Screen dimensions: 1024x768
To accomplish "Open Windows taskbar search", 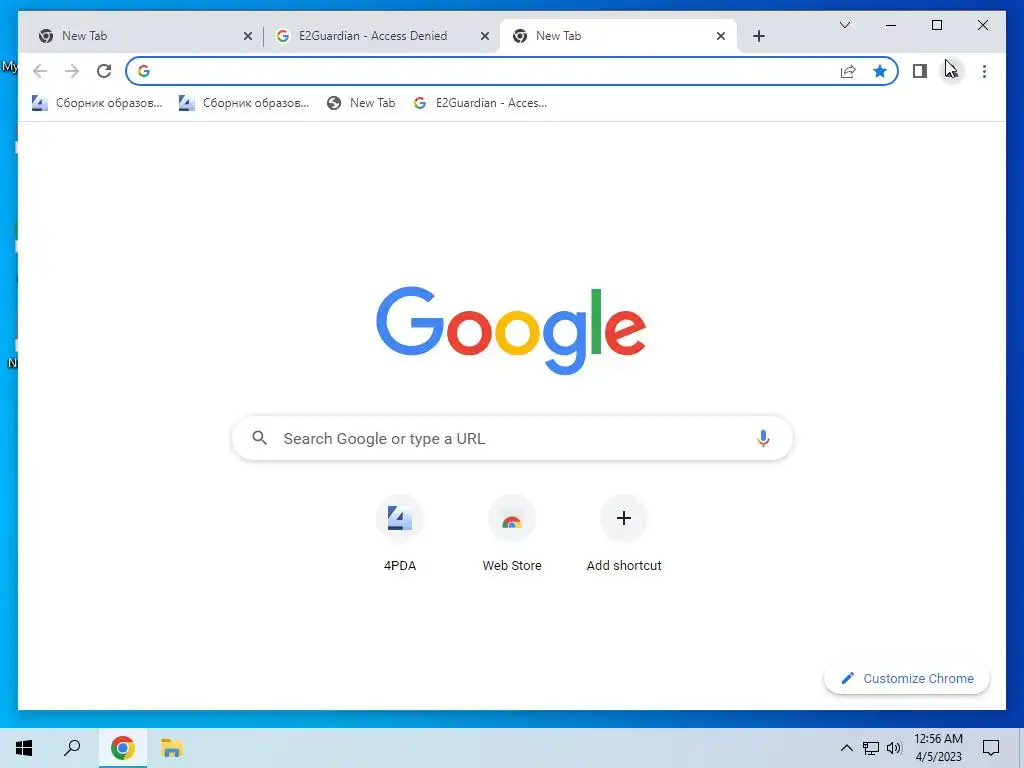I will tap(72, 748).
